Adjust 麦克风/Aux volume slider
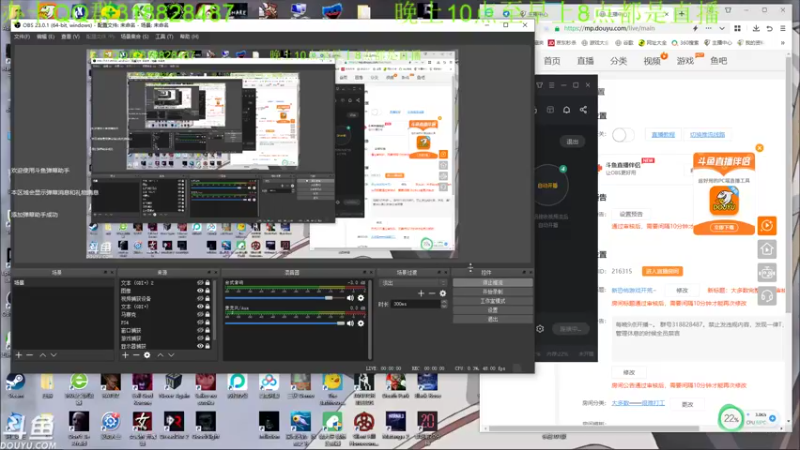The width and height of the screenshot is (800, 450). 285,323
